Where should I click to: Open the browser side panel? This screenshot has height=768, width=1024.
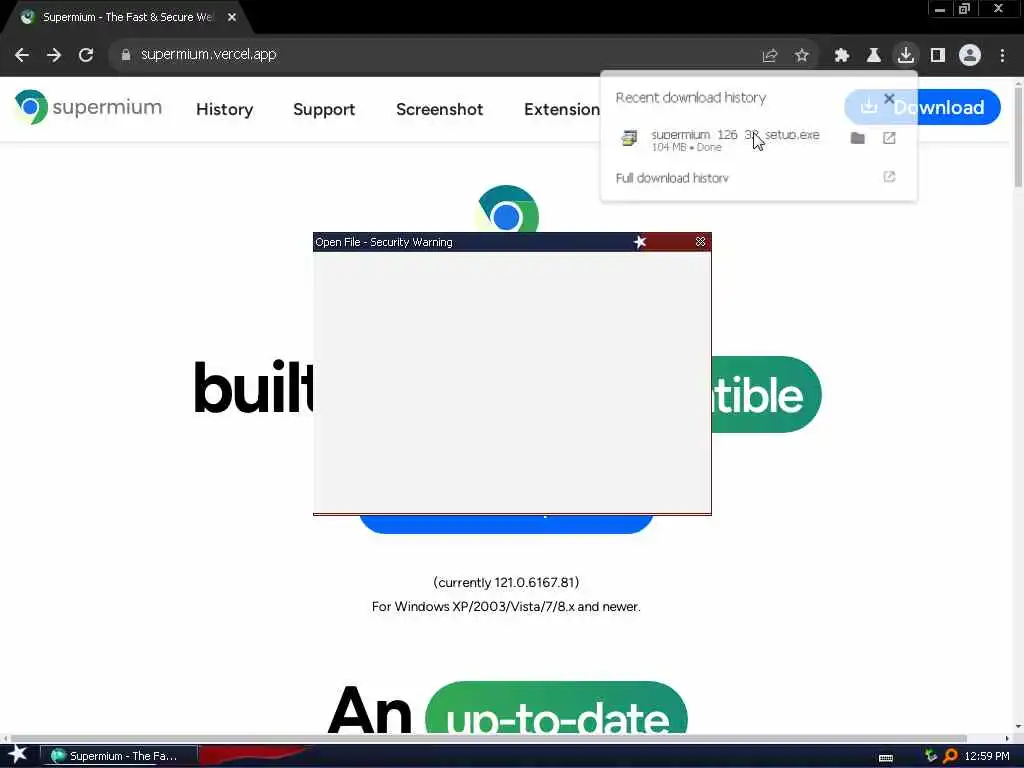tap(938, 55)
